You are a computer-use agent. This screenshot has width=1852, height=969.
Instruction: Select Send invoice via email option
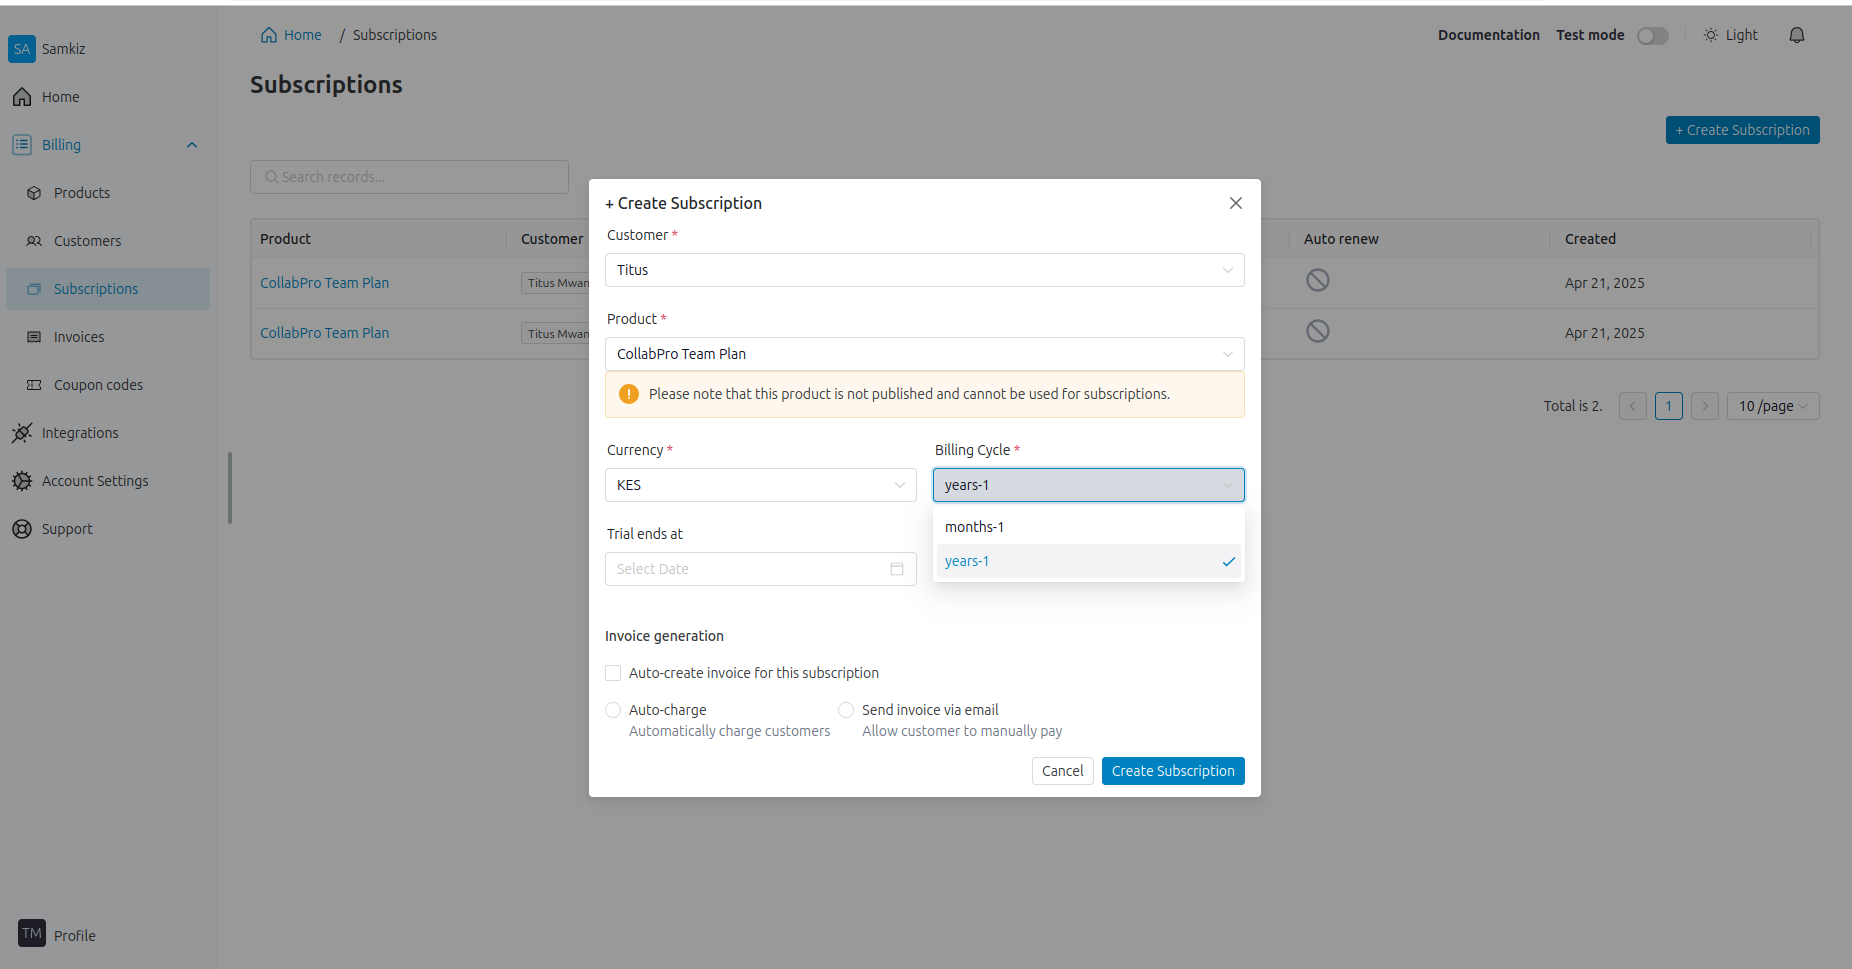(x=846, y=710)
